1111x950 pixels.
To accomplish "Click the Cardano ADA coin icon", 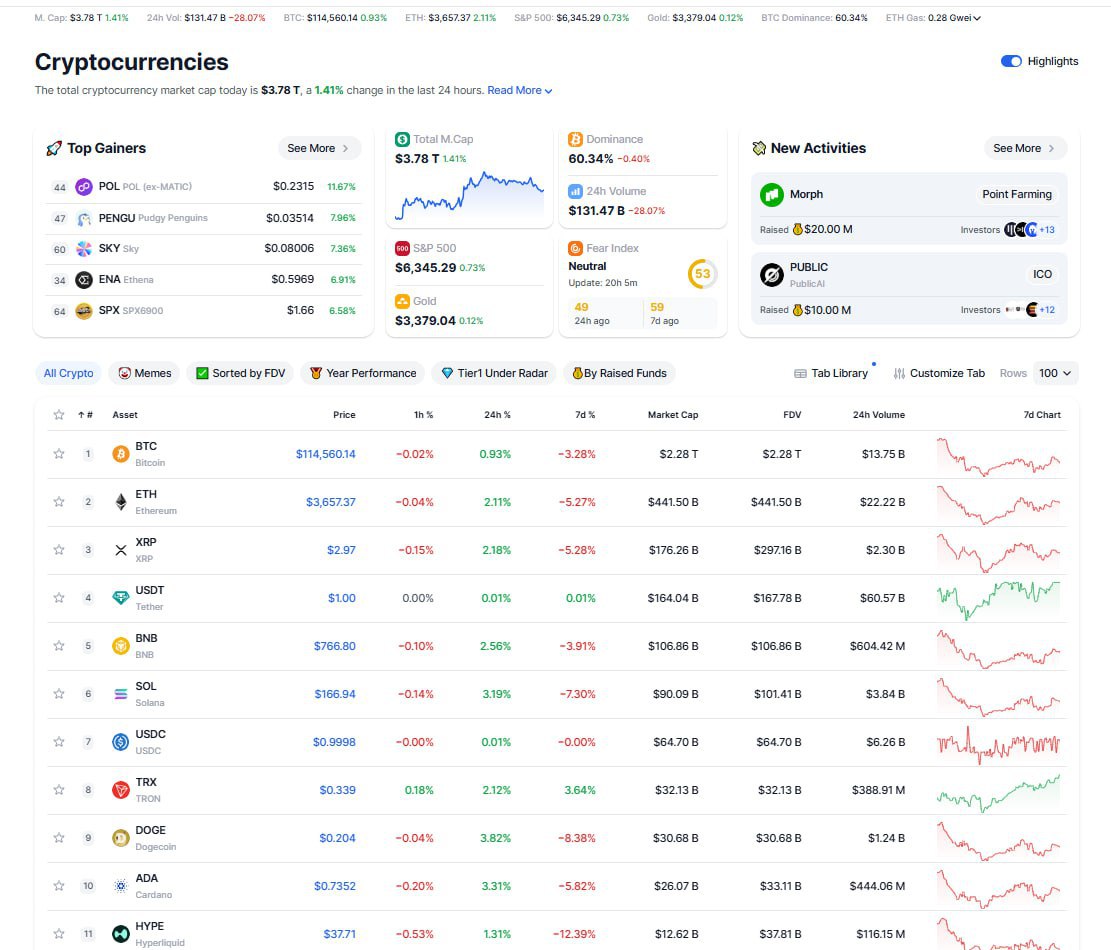I will pyautogui.click(x=120, y=886).
